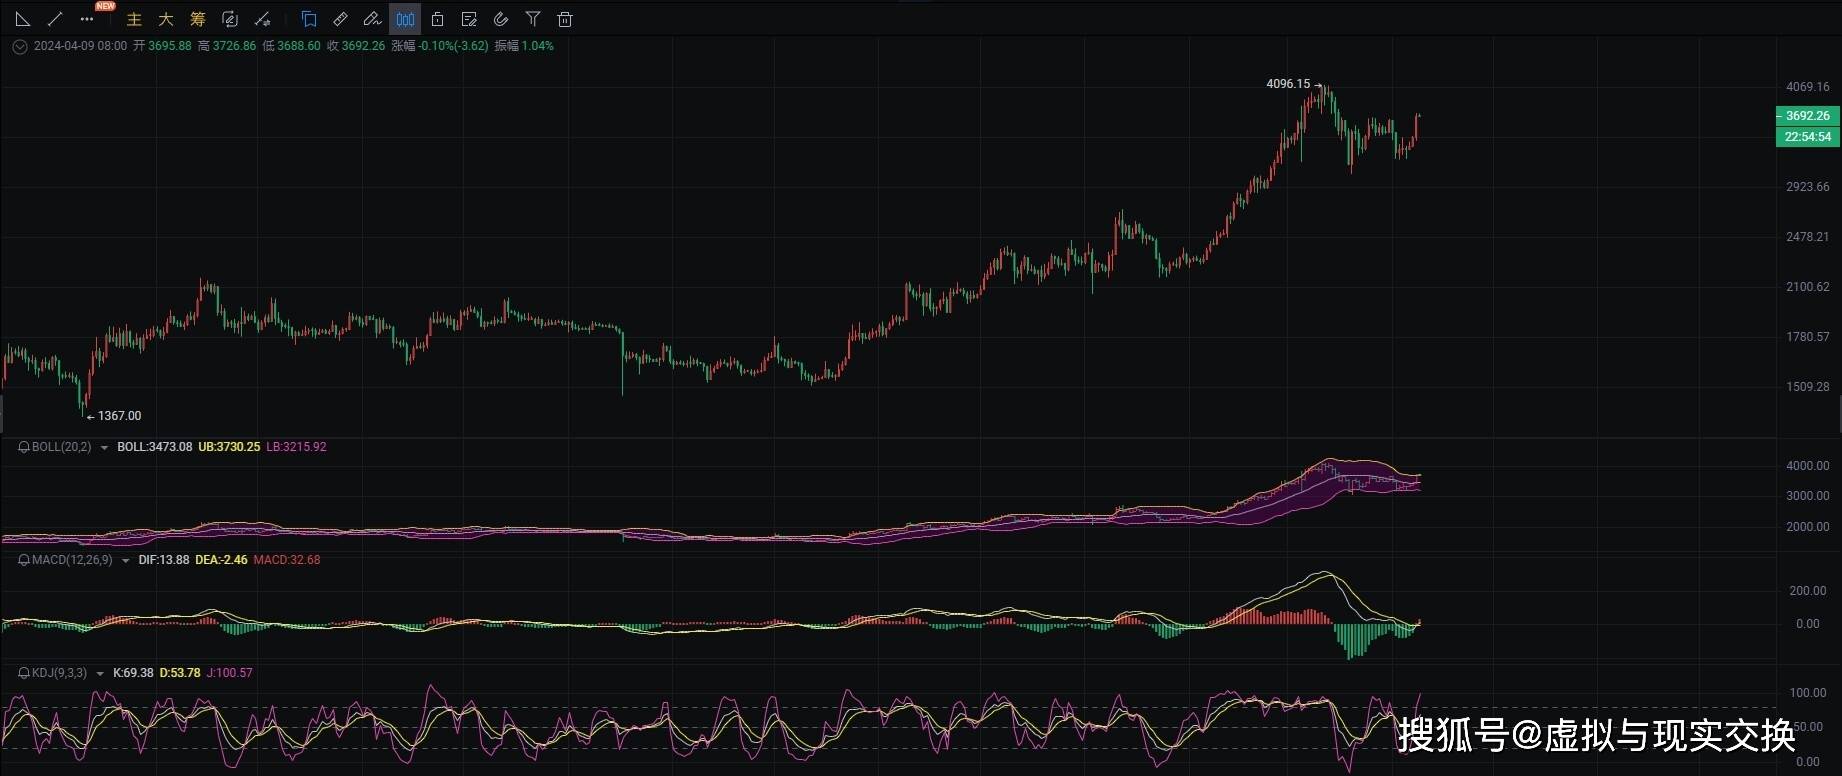Click the line-with-star favorite drawing icon

262,19
